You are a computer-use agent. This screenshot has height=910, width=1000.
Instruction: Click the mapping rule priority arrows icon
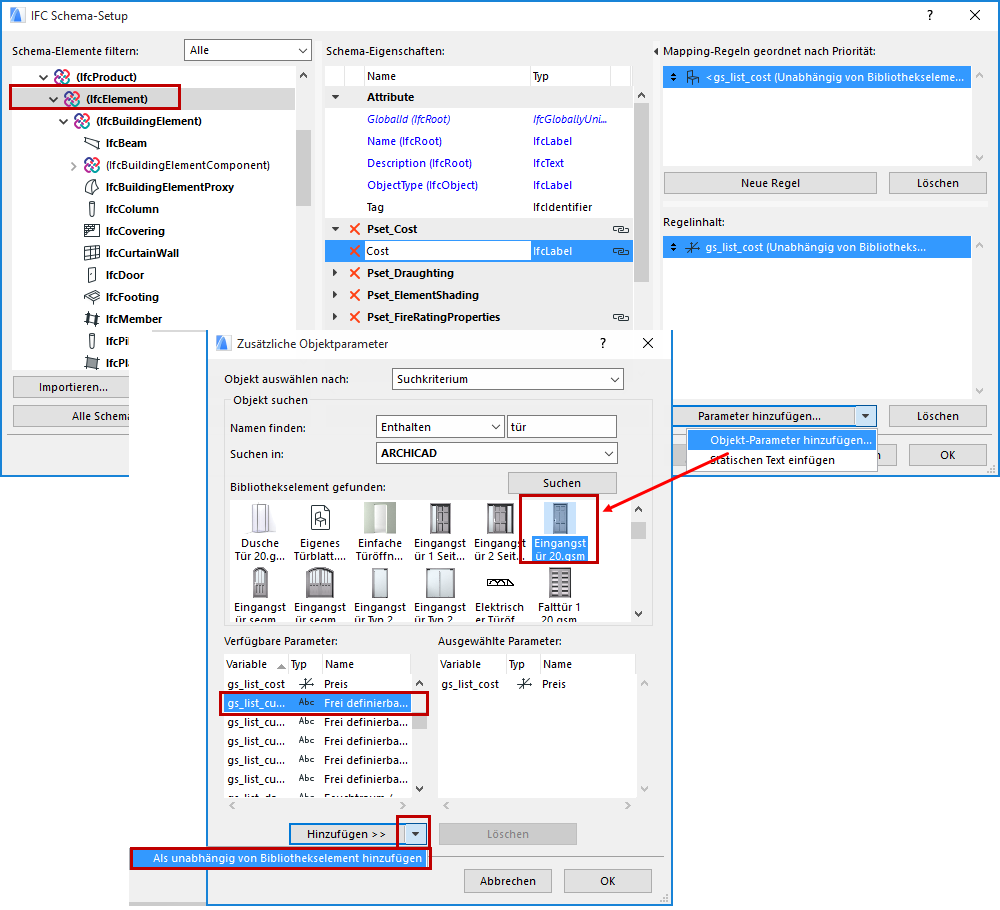click(673, 77)
